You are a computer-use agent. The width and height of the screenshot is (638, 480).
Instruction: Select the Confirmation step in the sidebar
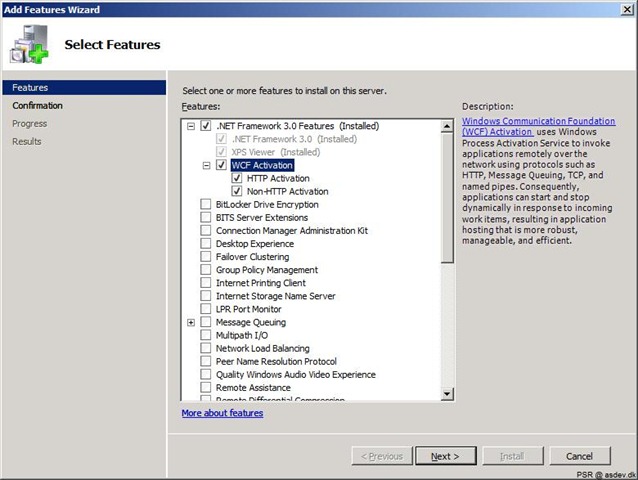37,105
